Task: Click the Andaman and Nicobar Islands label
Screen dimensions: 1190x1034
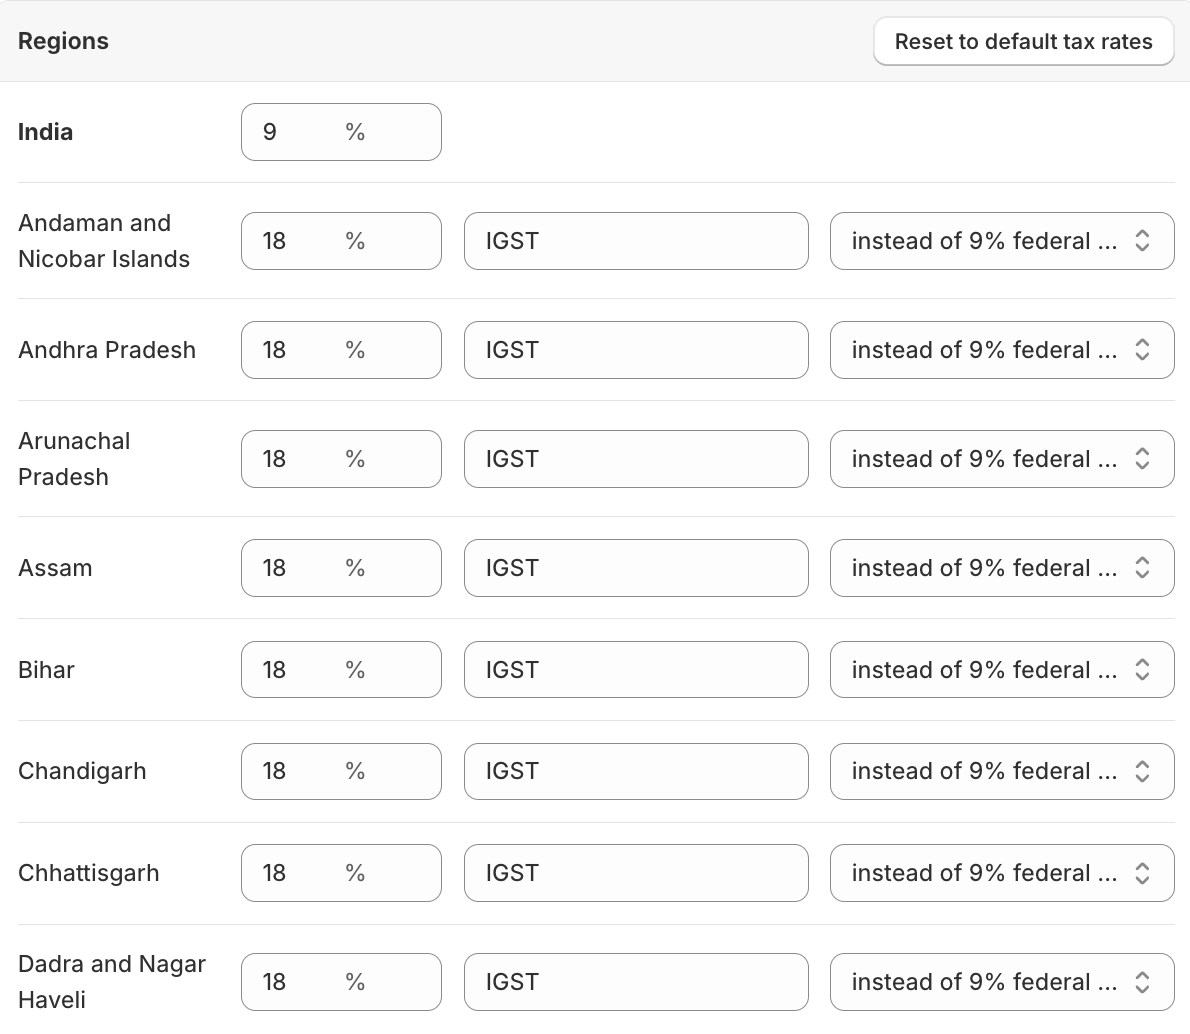Action: pyautogui.click(x=104, y=241)
